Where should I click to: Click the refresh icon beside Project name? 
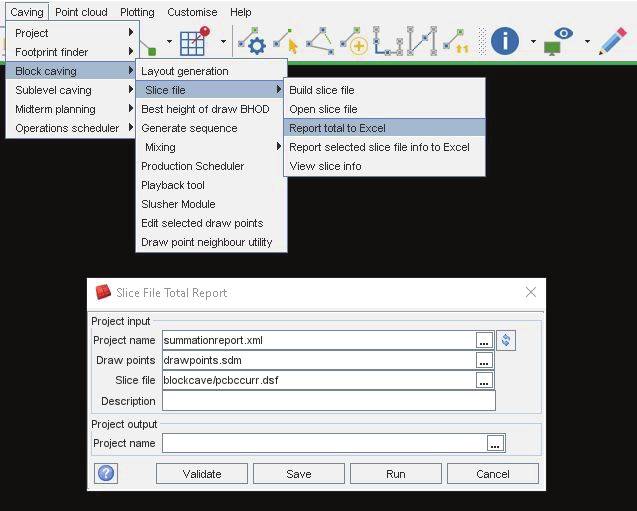pos(506,340)
